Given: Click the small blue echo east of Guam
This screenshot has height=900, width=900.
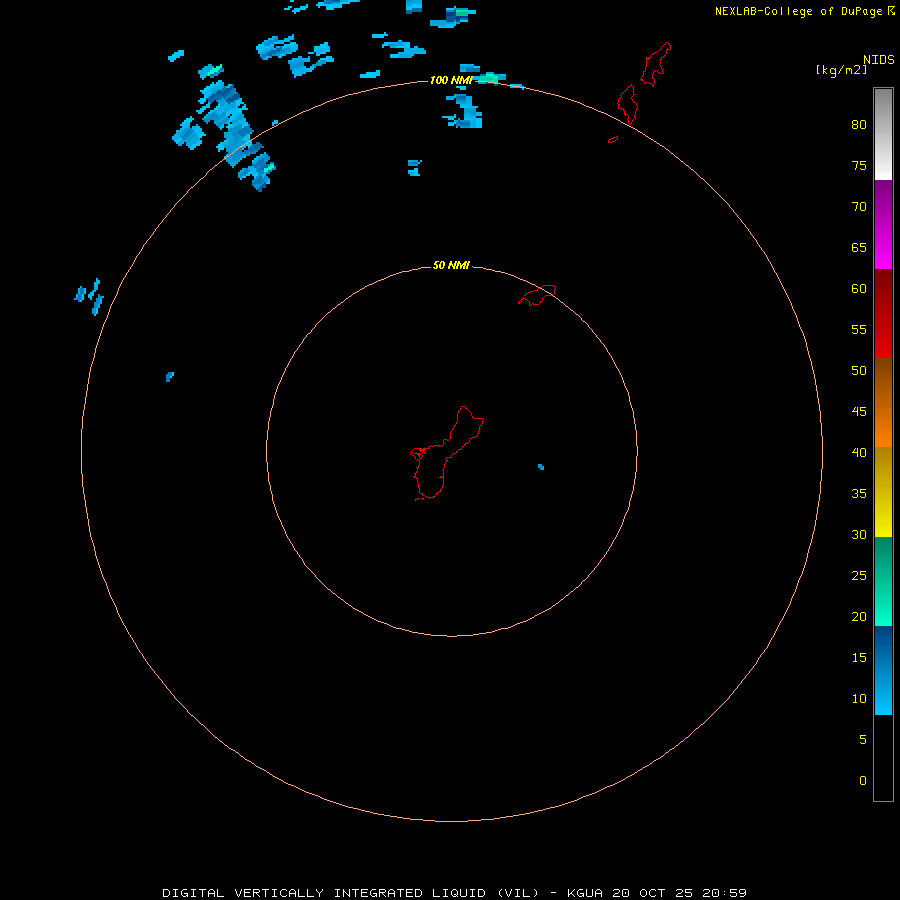Looking at the screenshot, I should pyautogui.click(x=541, y=467).
